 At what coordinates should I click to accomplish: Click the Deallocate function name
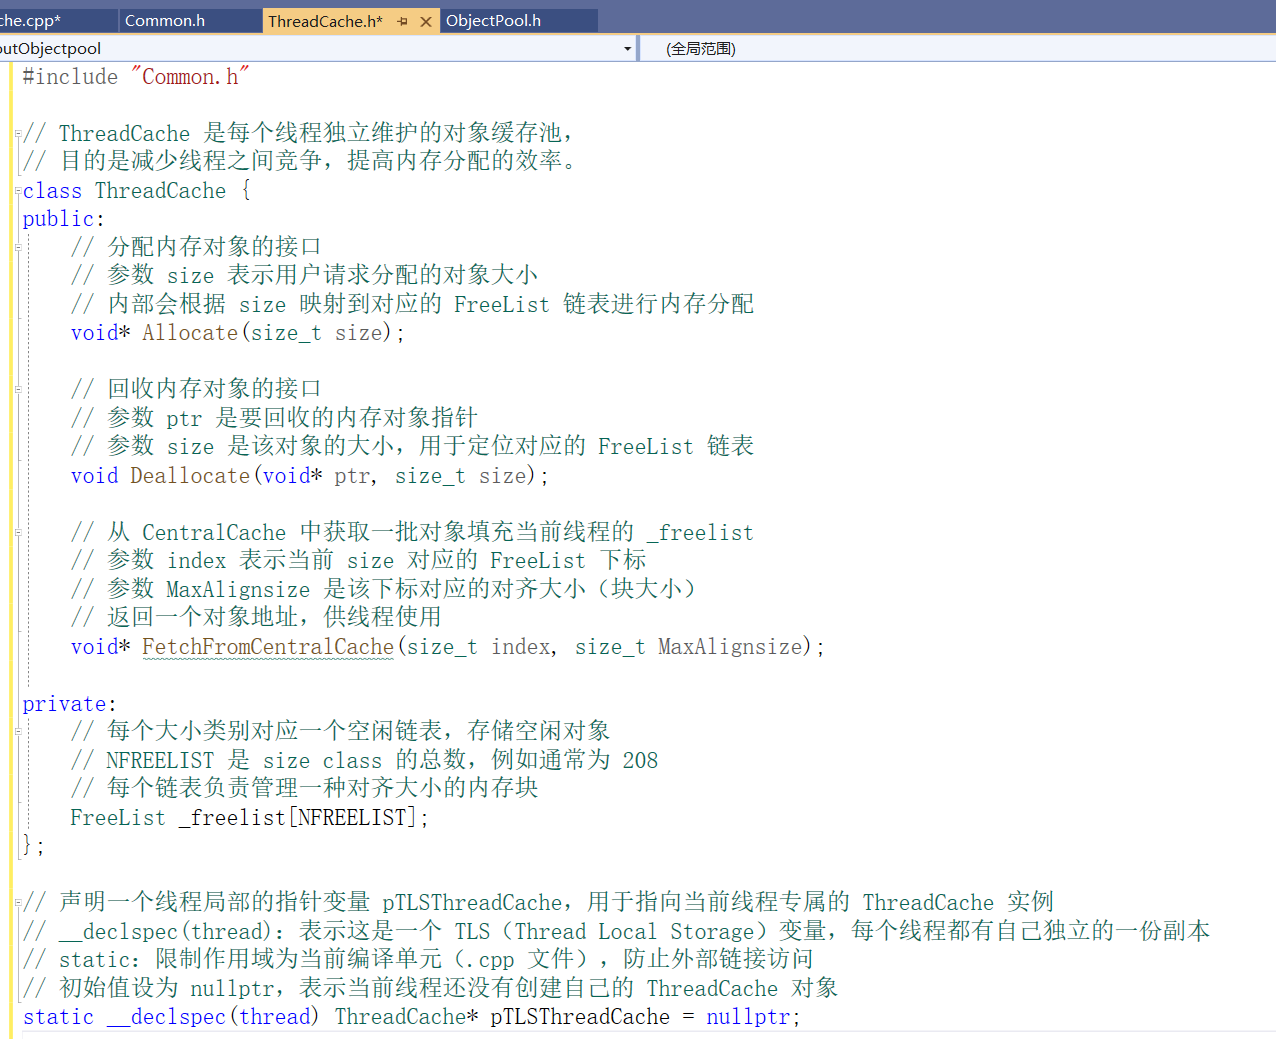click(190, 476)
